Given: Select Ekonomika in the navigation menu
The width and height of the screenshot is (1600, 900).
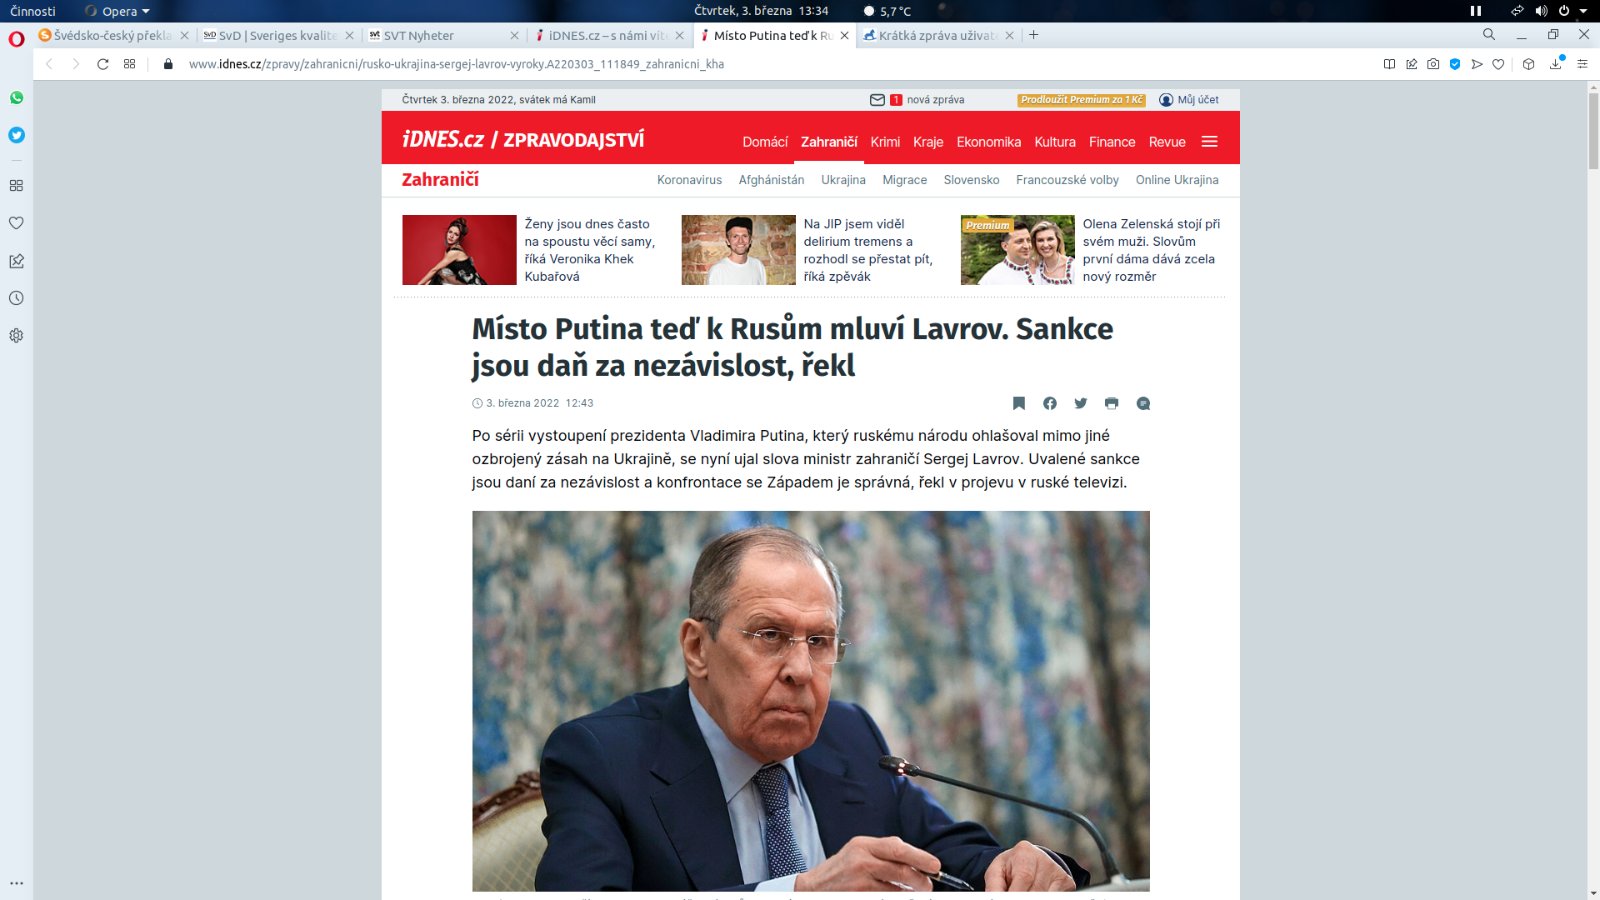Looking at the screenshot, I should click(988, 142).
